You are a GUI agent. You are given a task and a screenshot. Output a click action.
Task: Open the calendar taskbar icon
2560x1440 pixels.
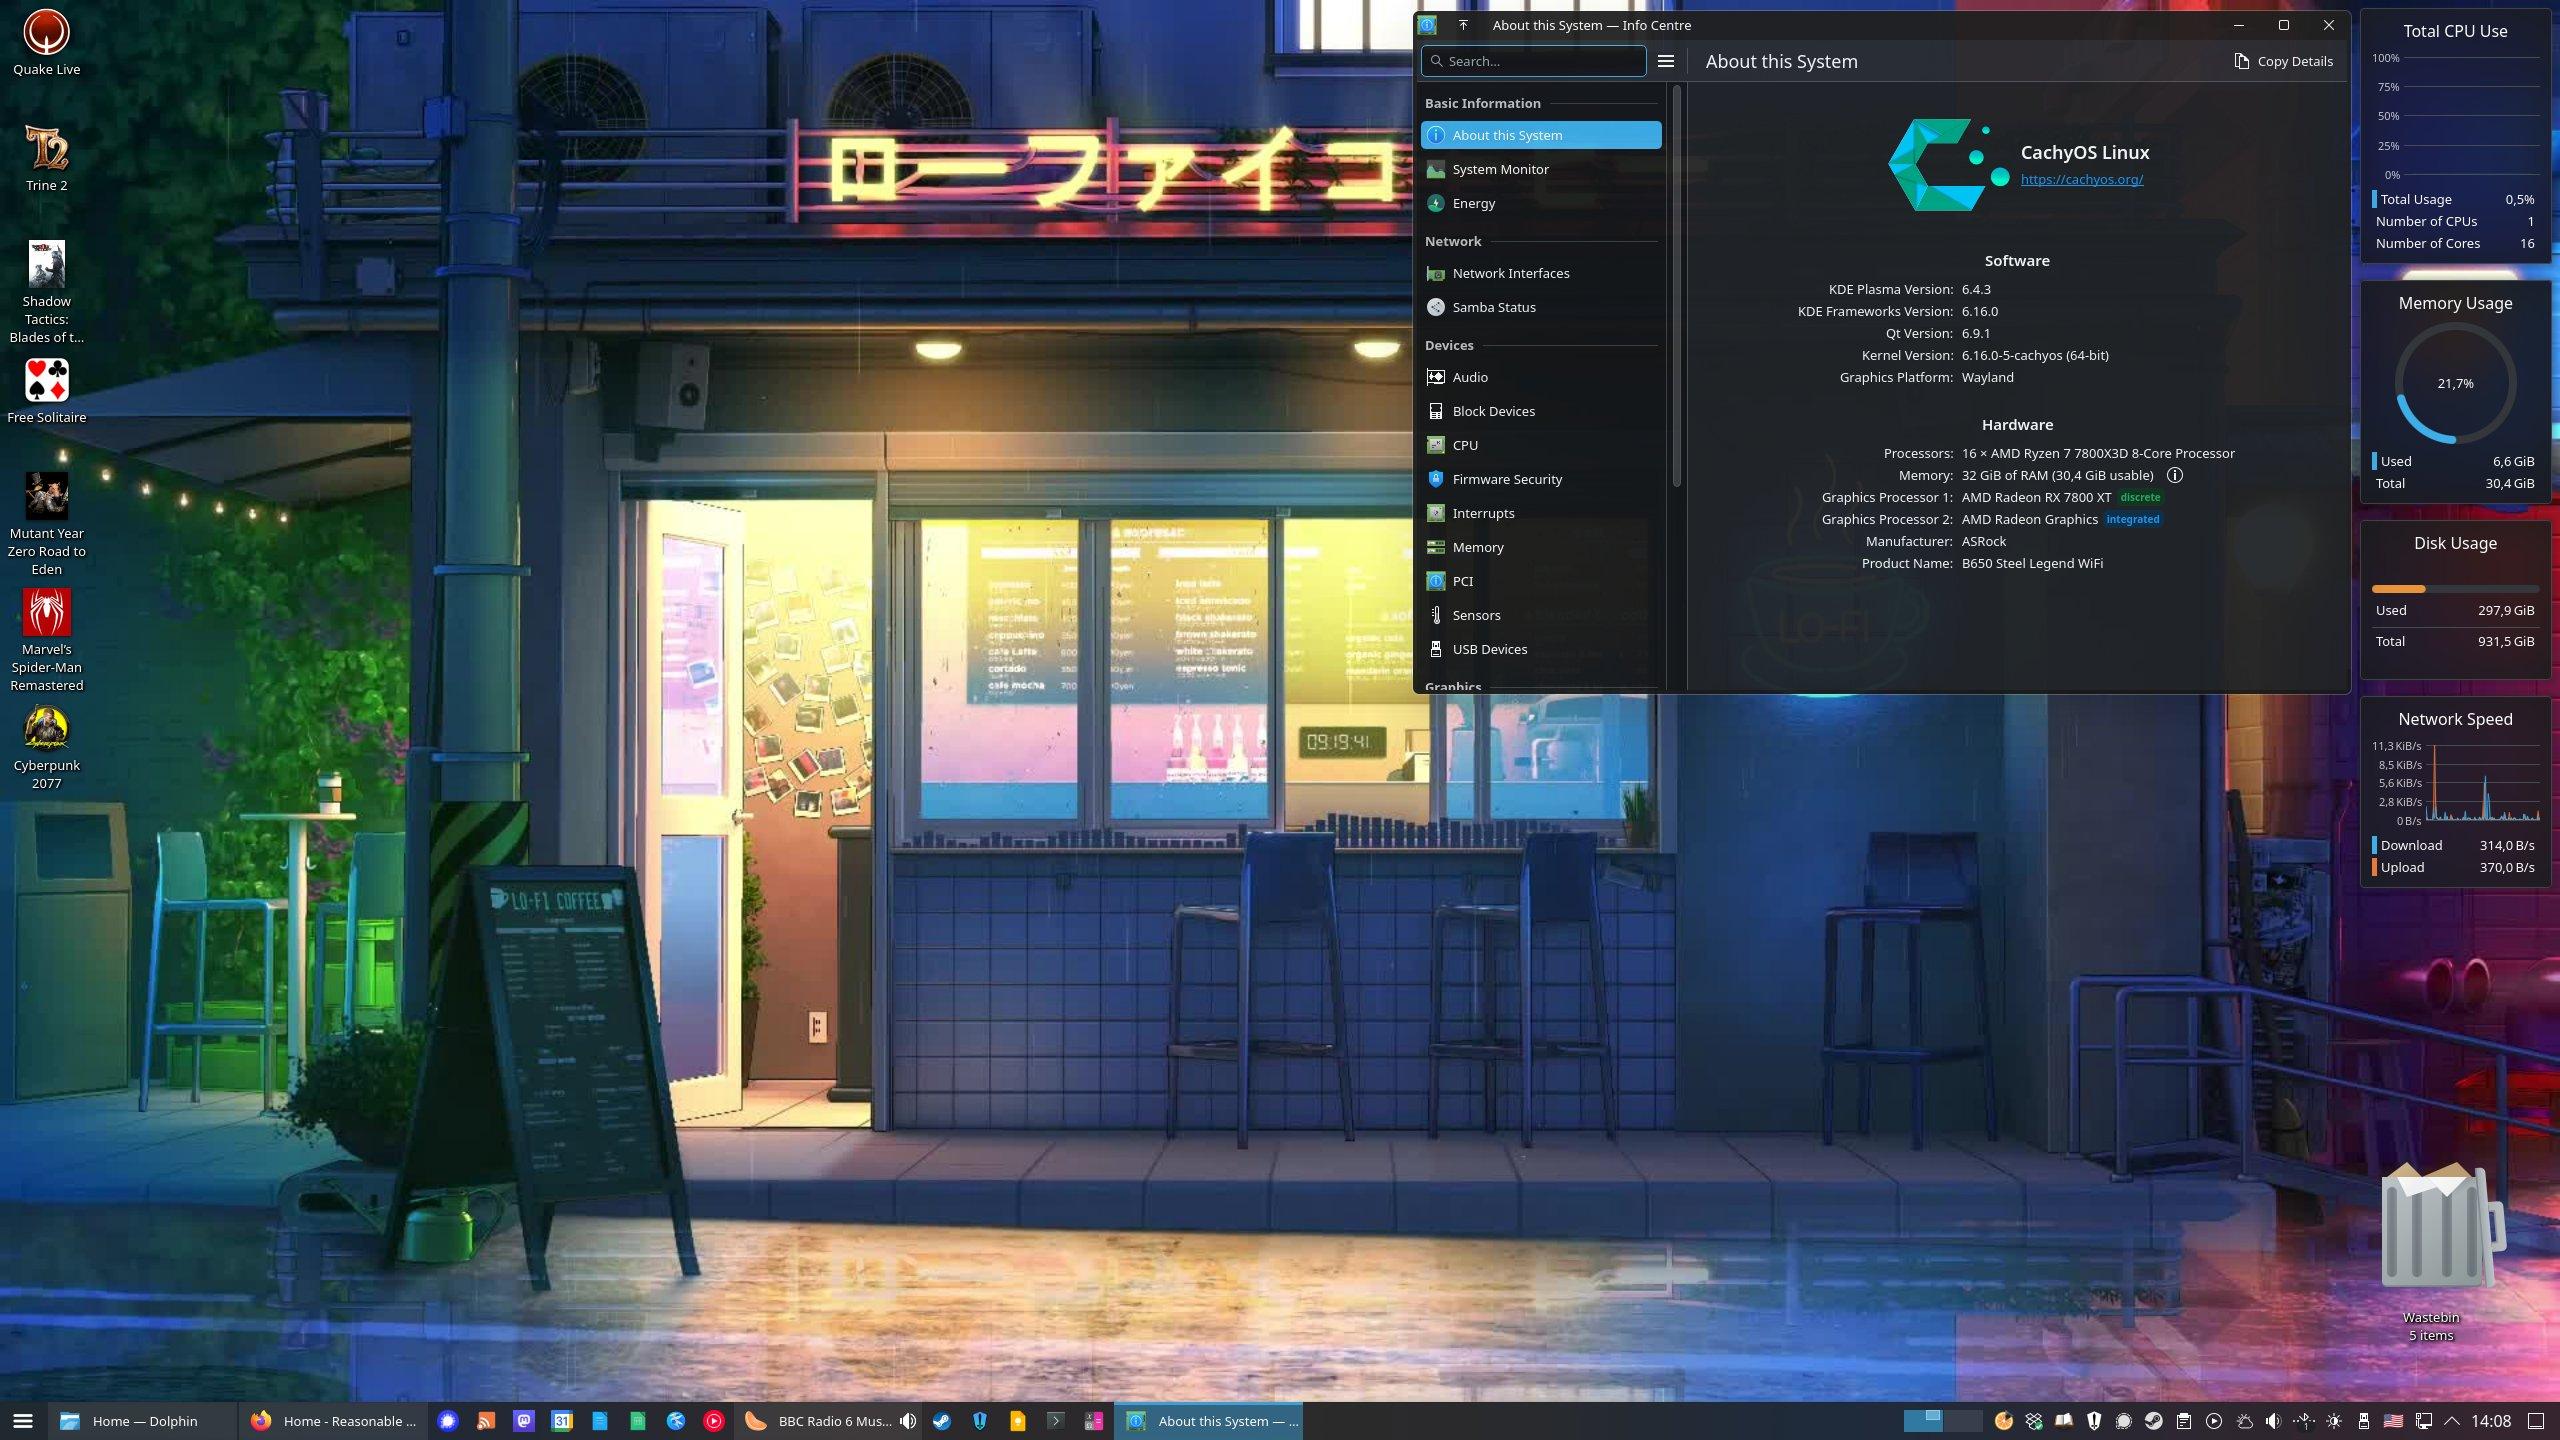562,1421
